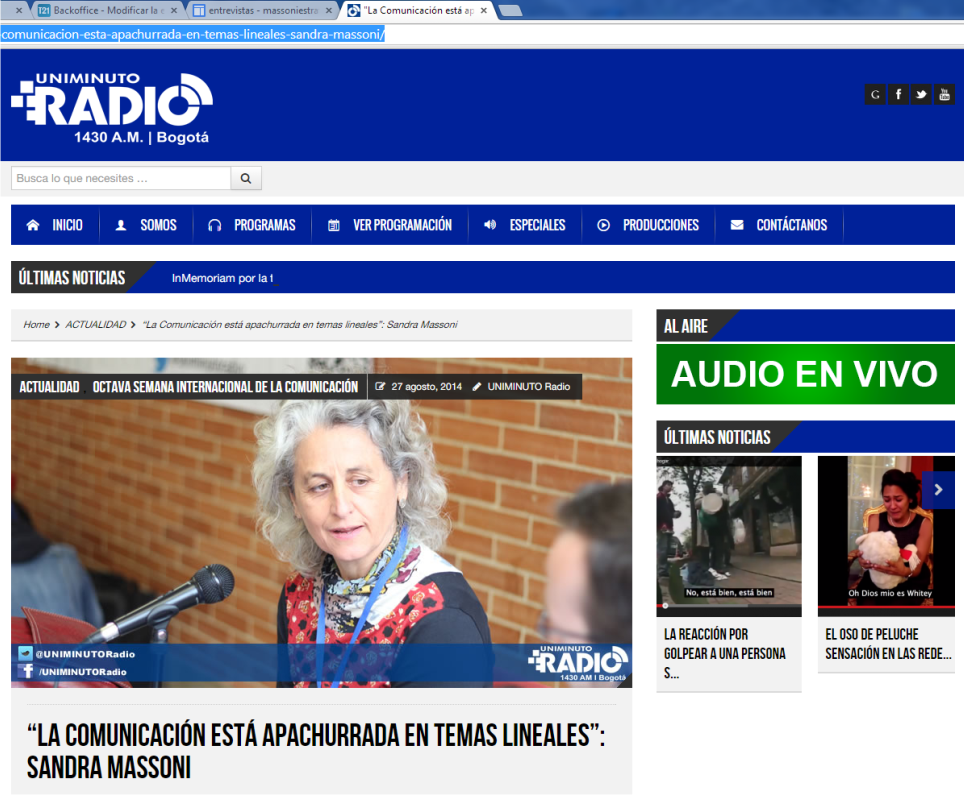Click the headphones icon next to PROGRAMAS
This screenshot has height=795, width=964.
click(213, 225)
